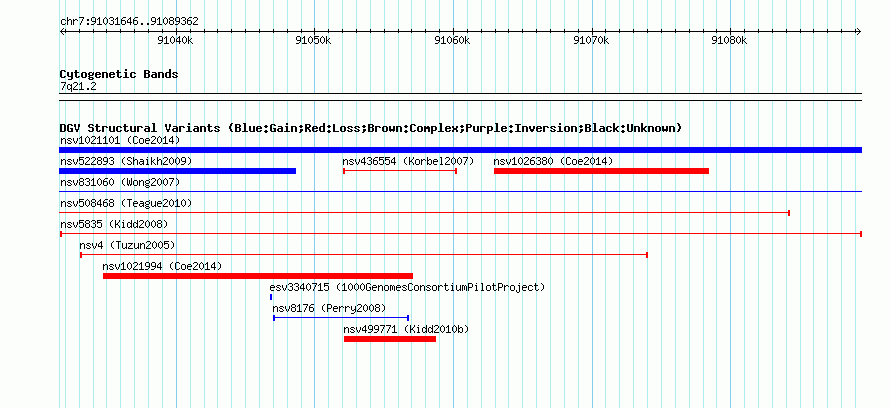Image resolution: width=890 pixels, height=408 pixels.
Task: Click the nsv5835 (Kidd2008) red line
Action: tap(461, 234)
